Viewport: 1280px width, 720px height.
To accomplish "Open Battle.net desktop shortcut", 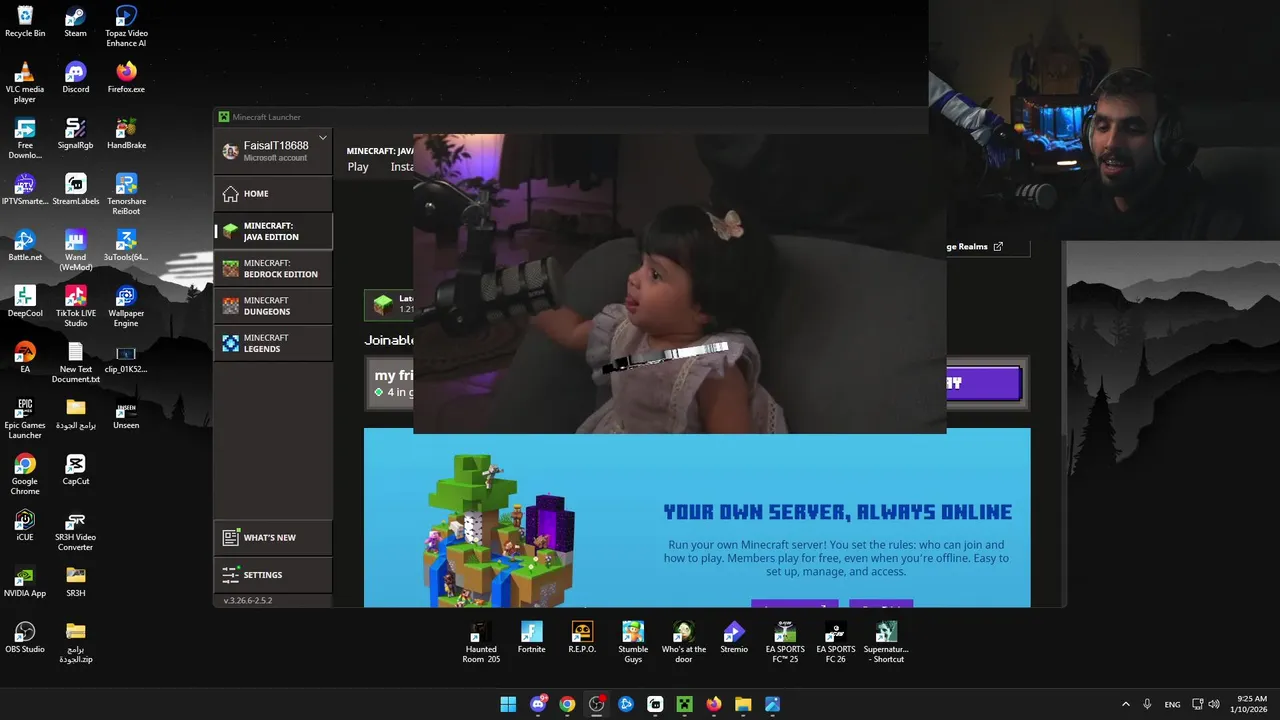I will tap(25, 245).
